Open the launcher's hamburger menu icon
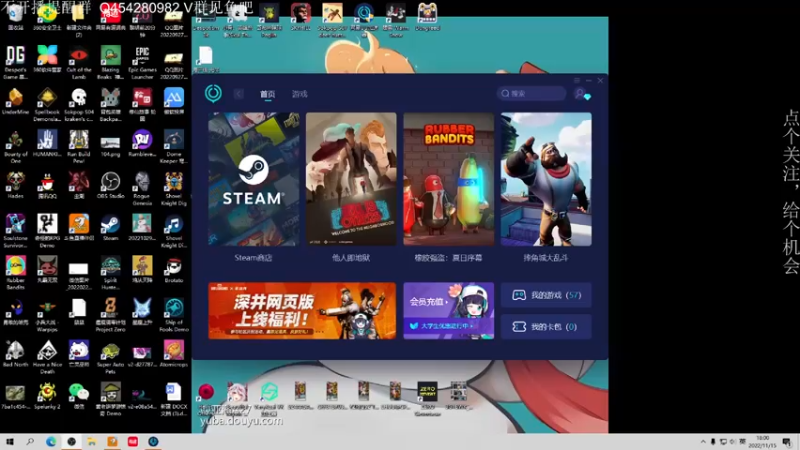 [577, 81]
